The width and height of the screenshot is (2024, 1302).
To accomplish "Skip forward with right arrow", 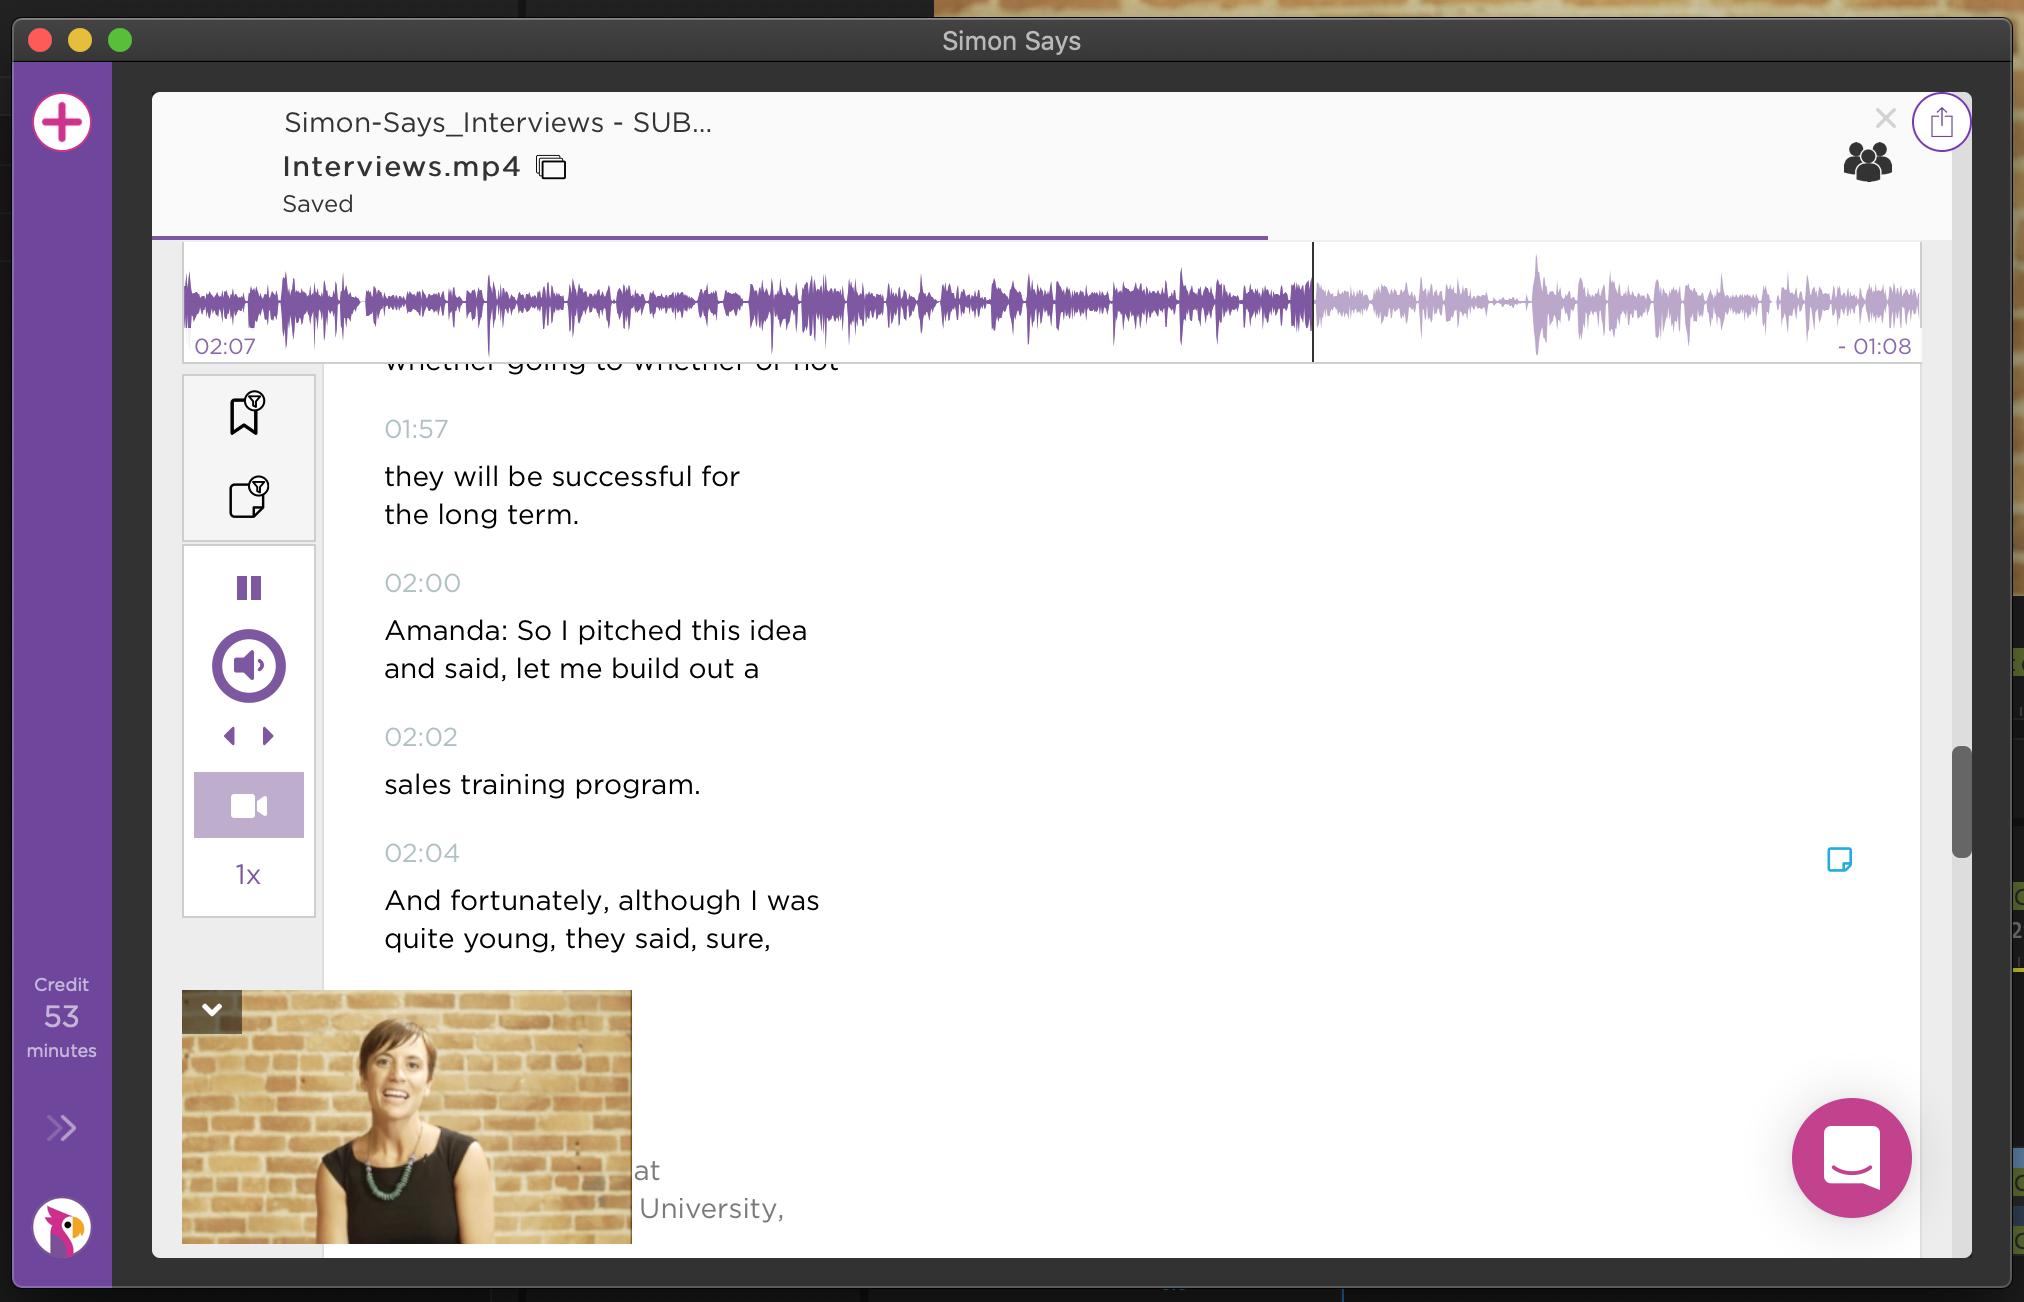I will (268, 736).
